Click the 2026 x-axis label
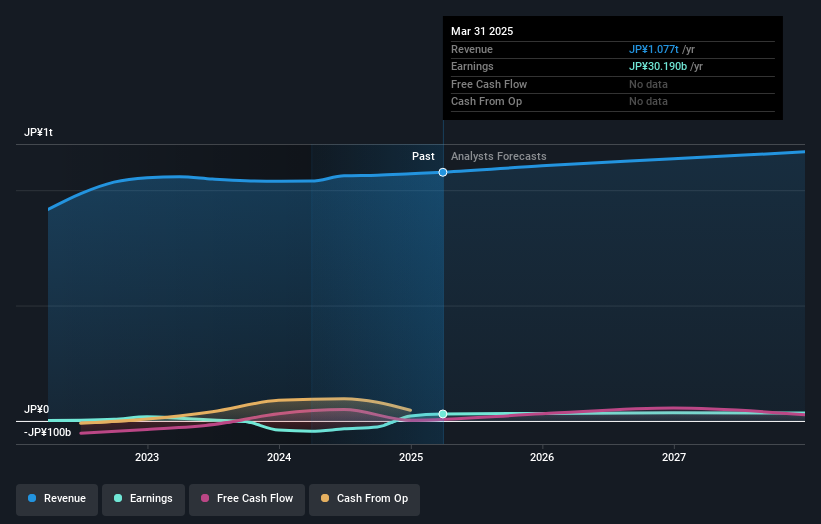Screen dimensions: 821x524 point(542,457)
